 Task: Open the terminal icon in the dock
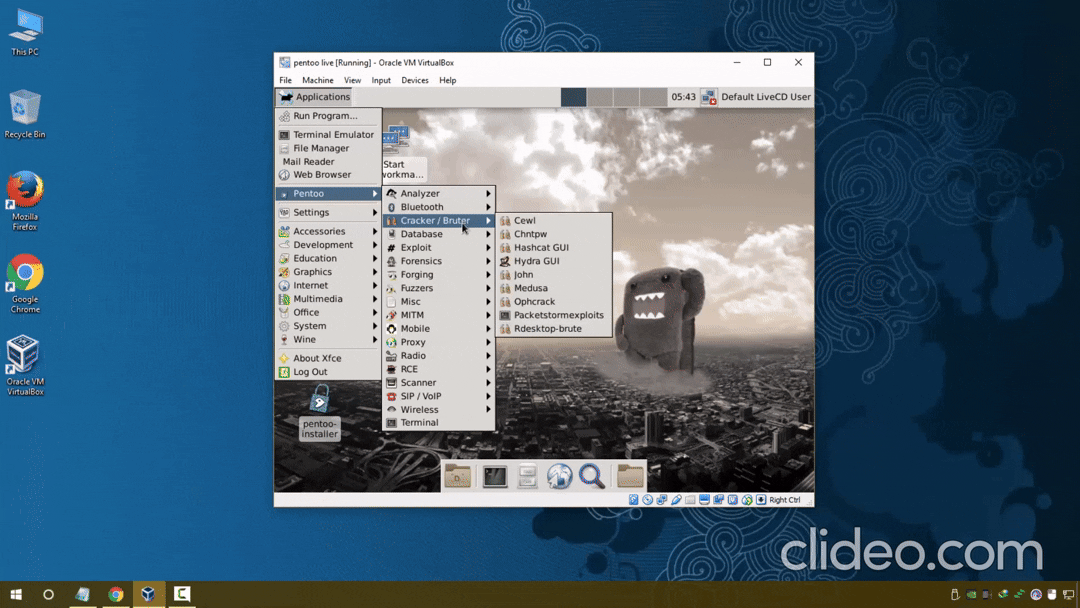pyautogui.click(x=495, y=477)
